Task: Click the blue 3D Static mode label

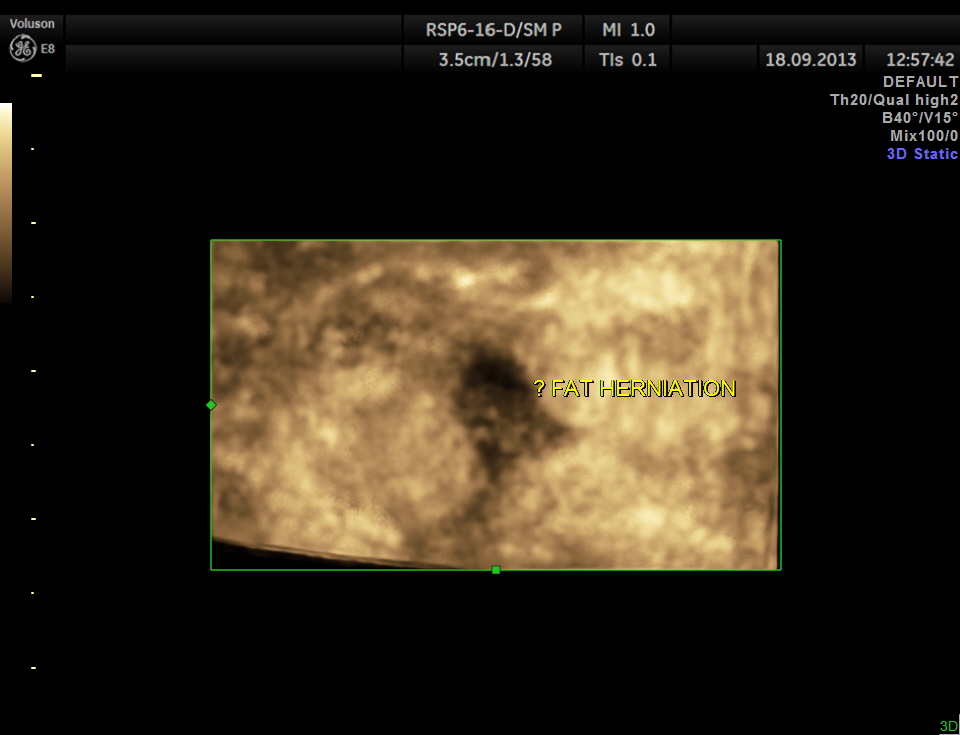Action: [922, 154]
